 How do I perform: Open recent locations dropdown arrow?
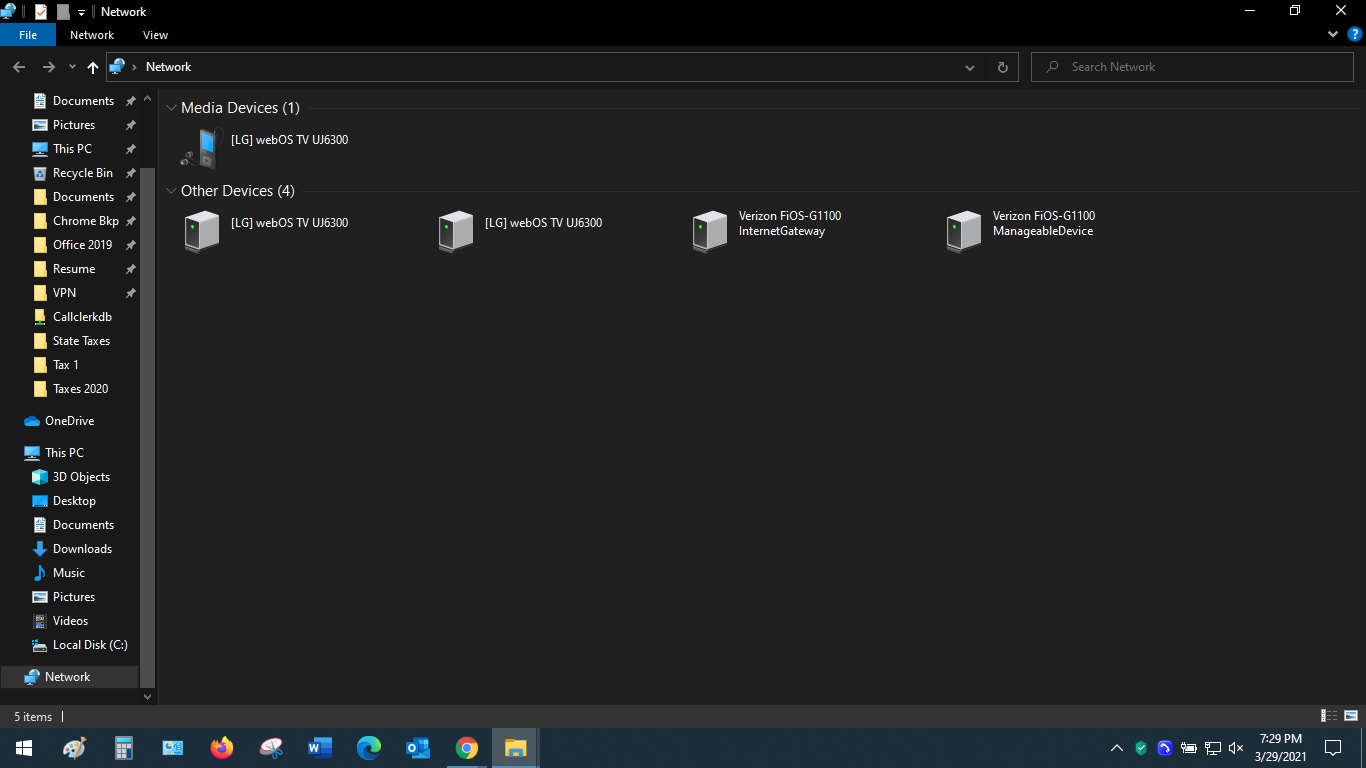coord(72,67)
